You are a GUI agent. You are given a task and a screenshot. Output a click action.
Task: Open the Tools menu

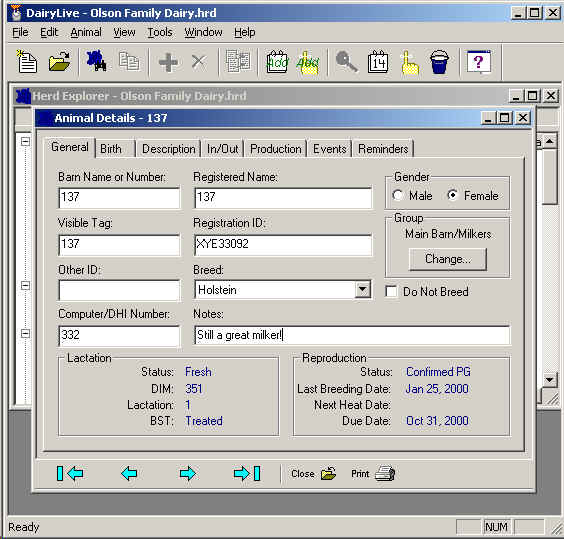[160, 32]
